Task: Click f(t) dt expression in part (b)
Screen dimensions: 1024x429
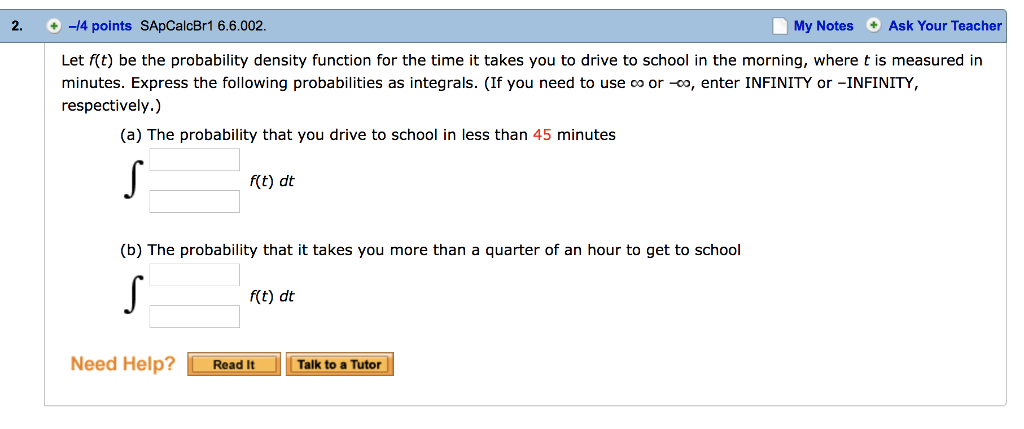Action: (272, 296)
